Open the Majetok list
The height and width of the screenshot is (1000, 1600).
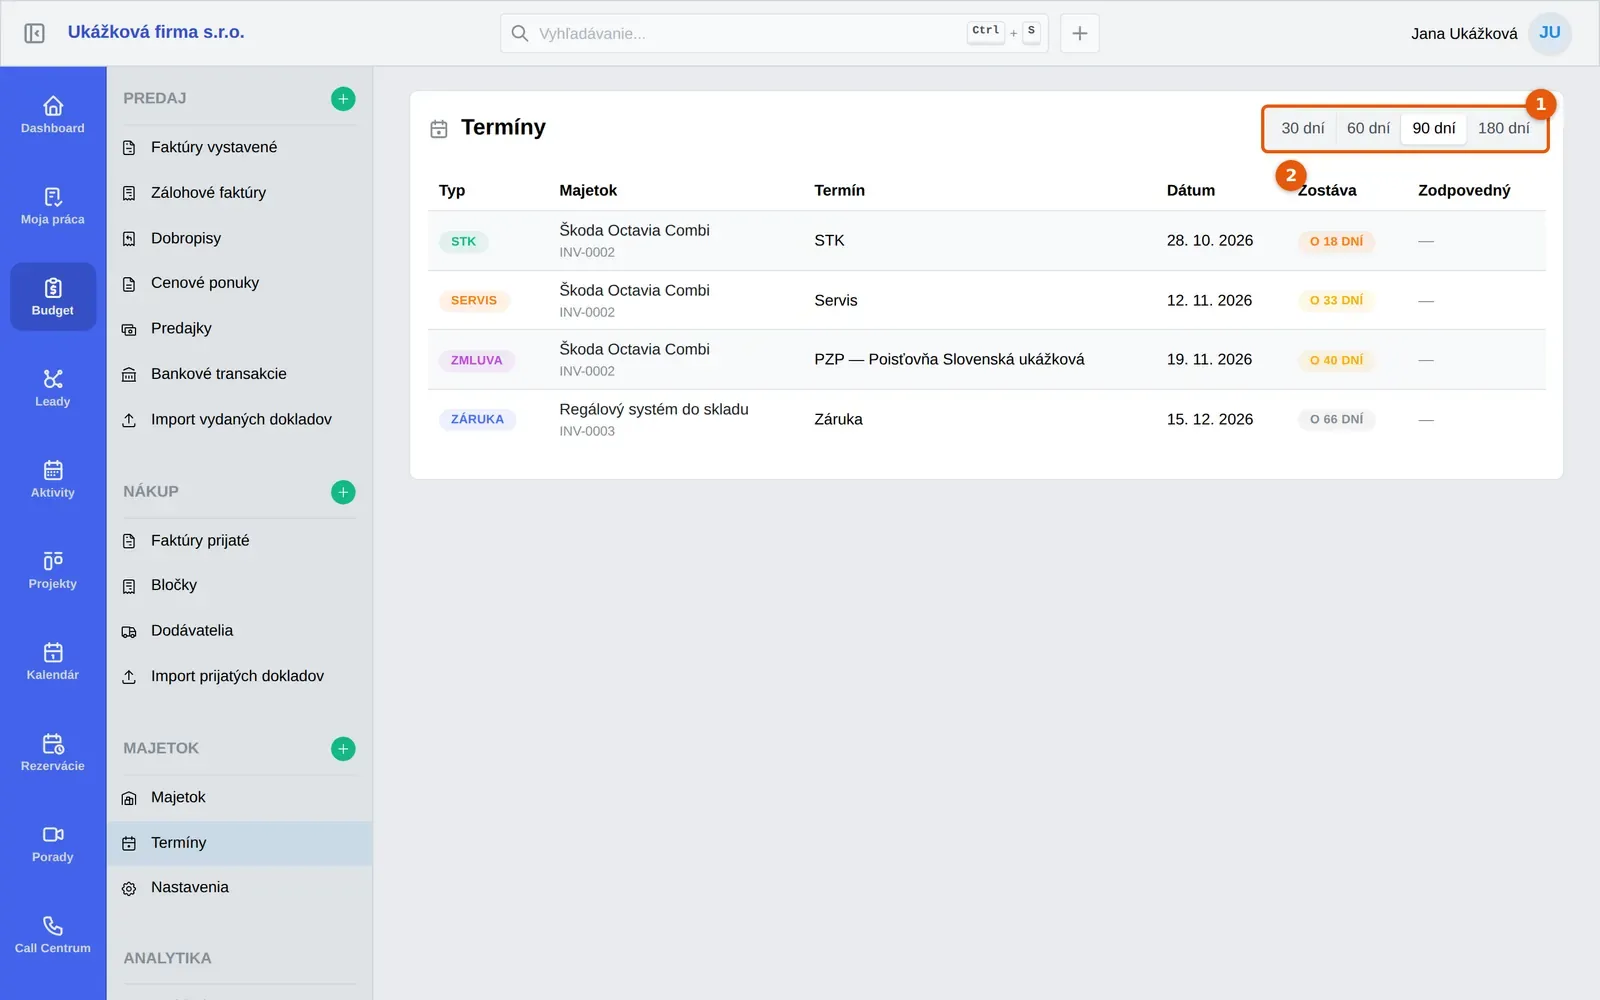[240, 797]
